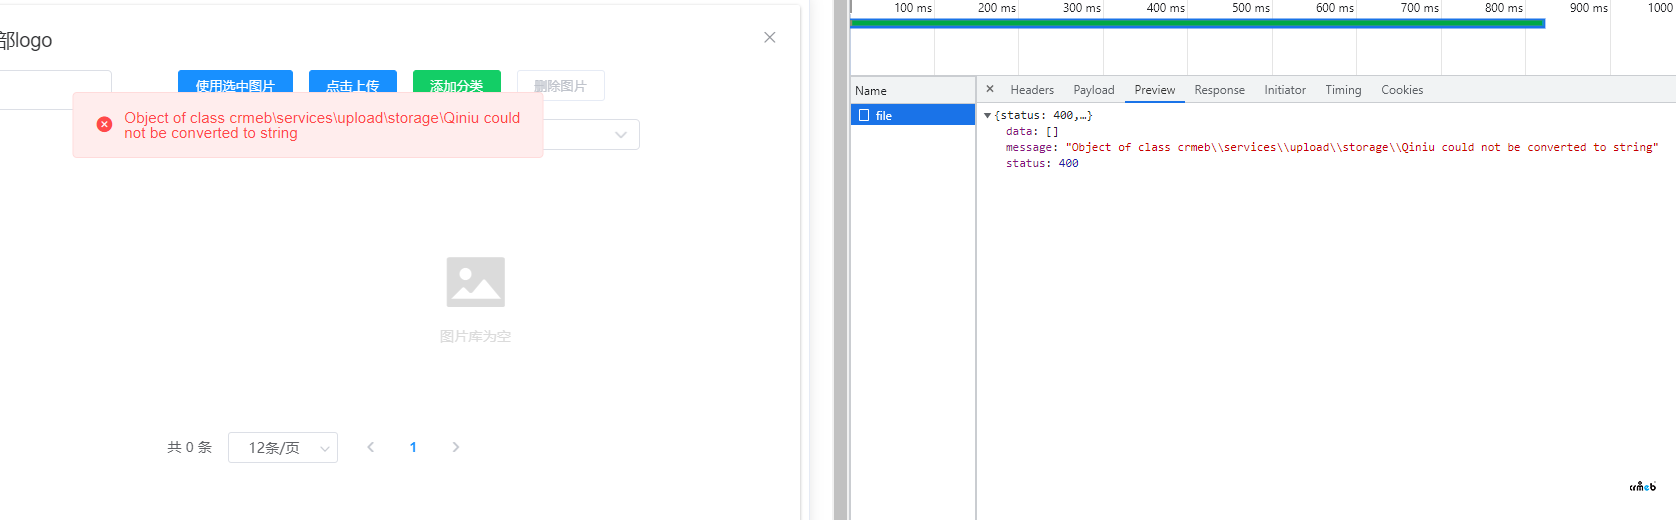Click the file document icon in request list

point(864,115)
